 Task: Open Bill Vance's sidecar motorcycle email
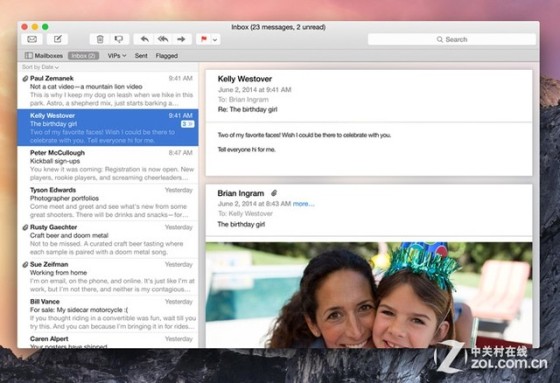point(108,313)
